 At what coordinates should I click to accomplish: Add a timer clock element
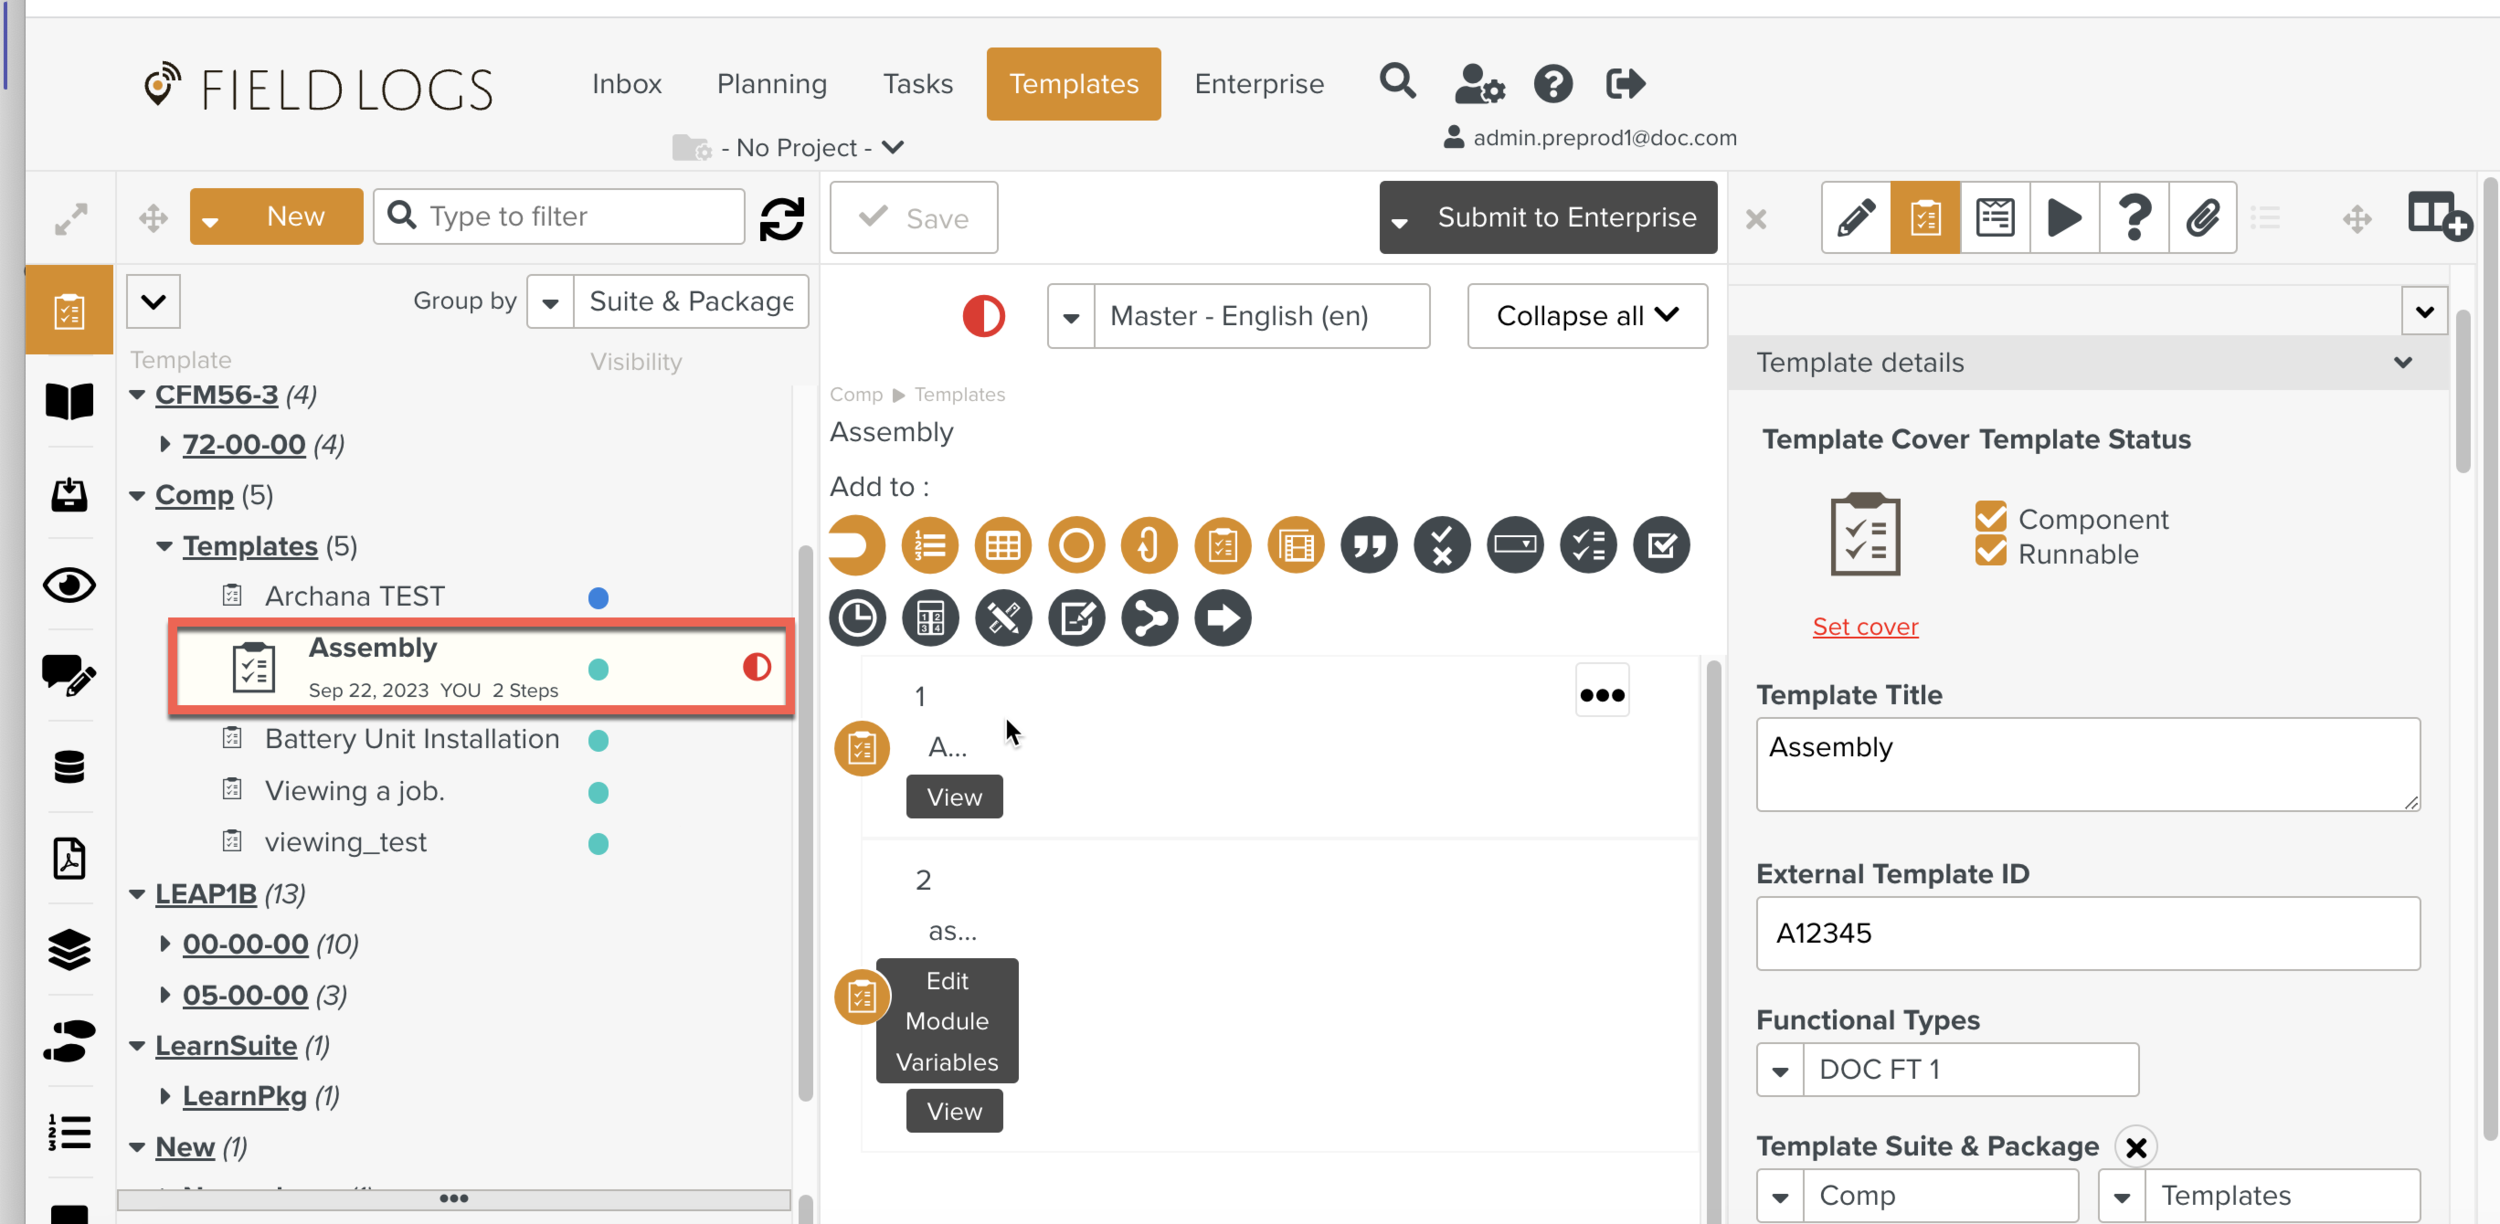point(857,618)
